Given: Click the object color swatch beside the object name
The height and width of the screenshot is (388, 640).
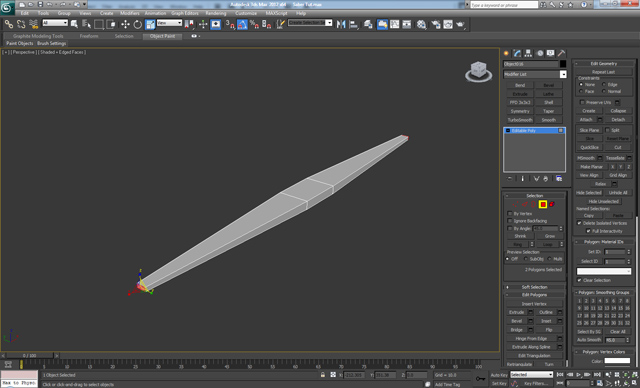Looking at the screenshot, I should point(563,64).
